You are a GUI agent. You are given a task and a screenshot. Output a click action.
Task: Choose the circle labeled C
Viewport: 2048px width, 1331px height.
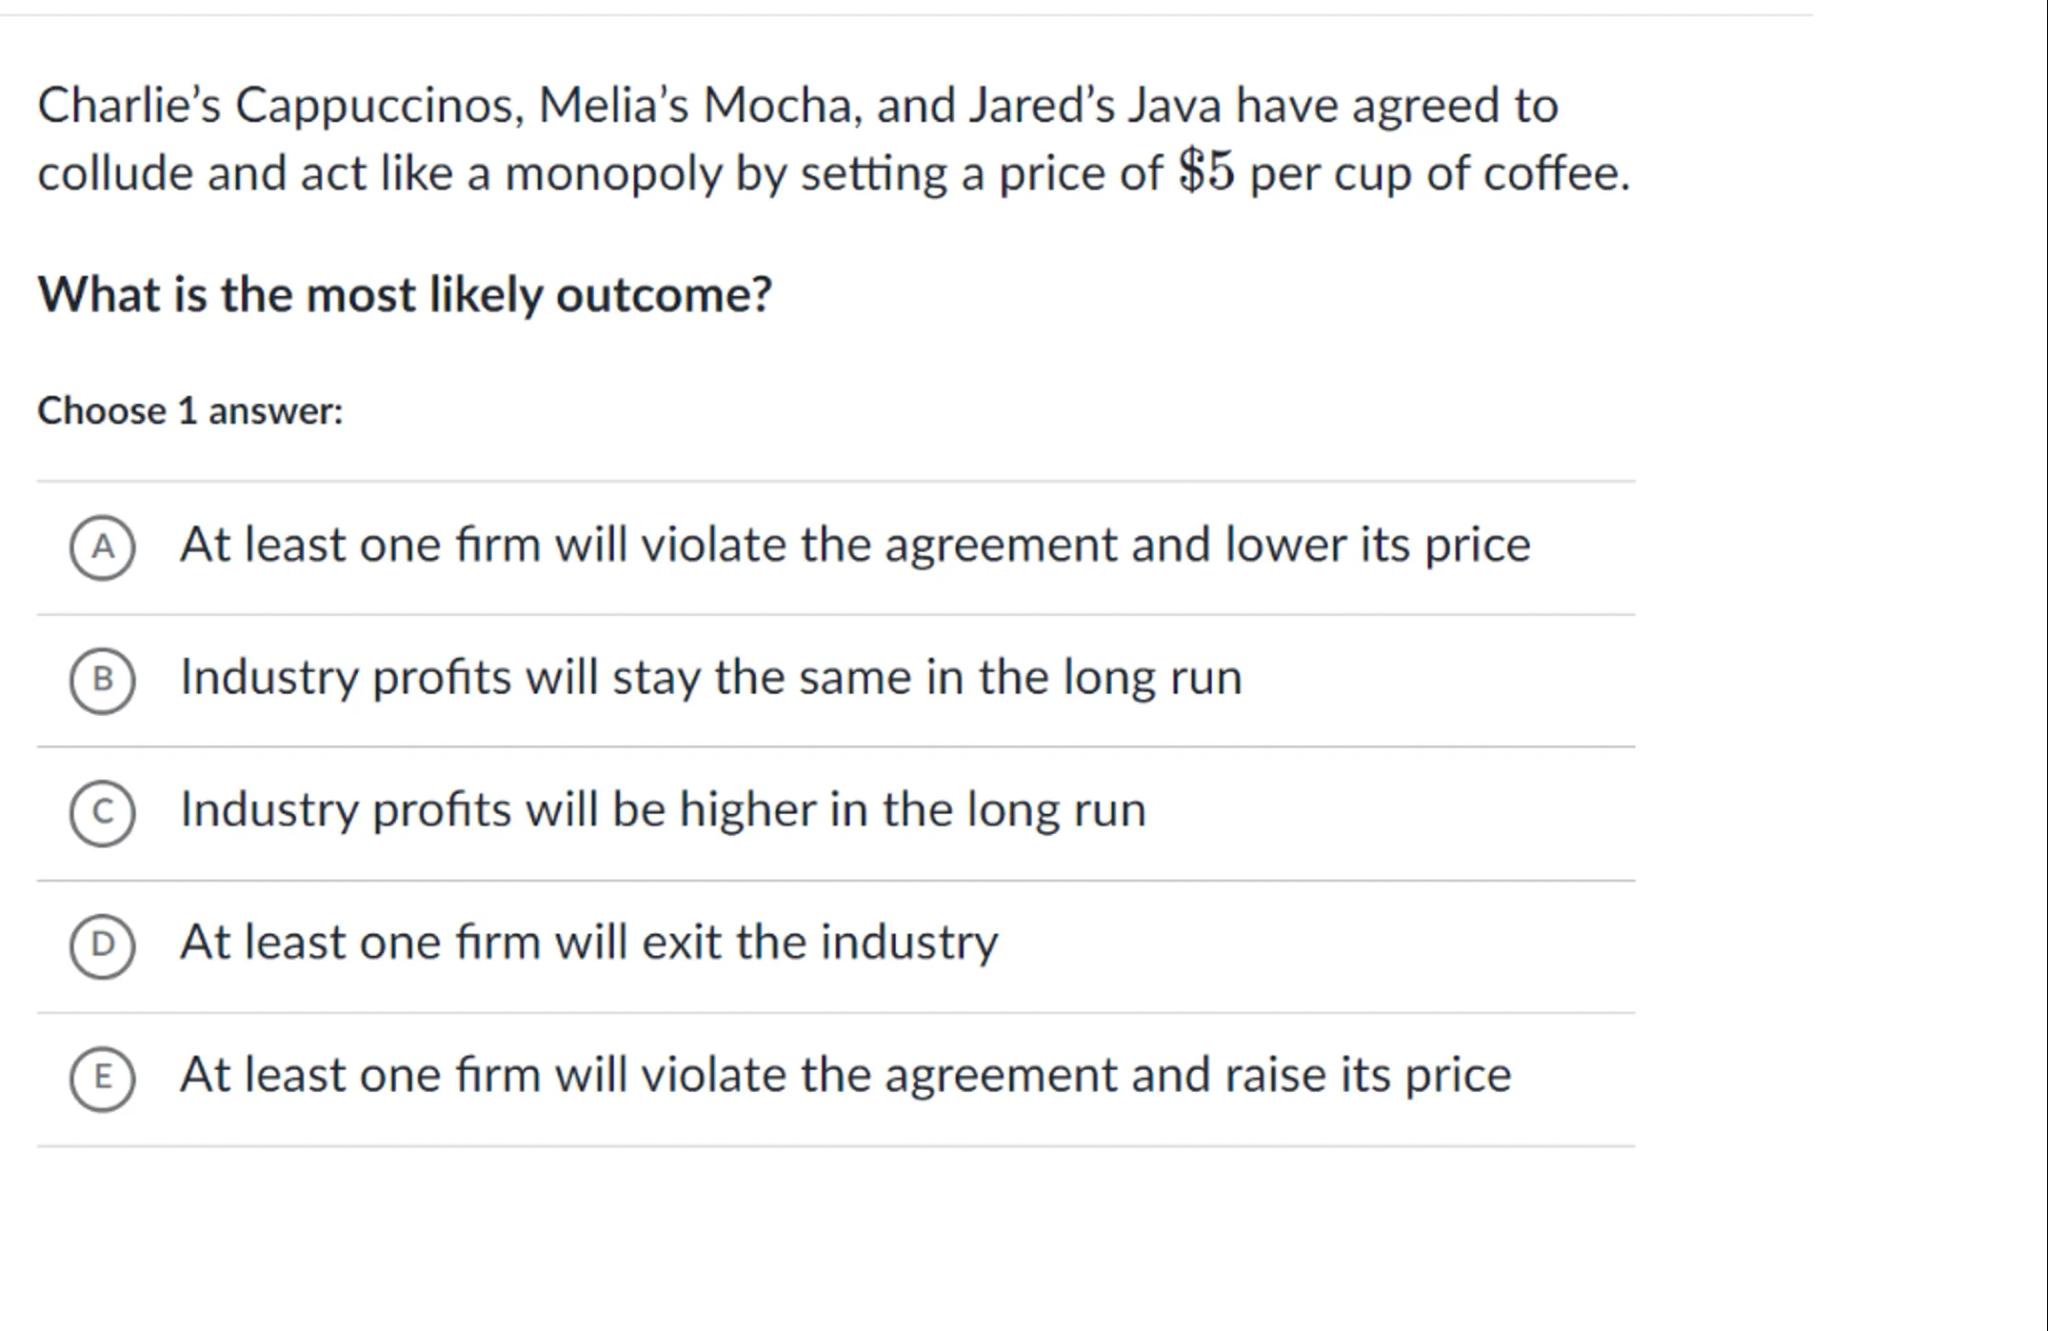102,813
